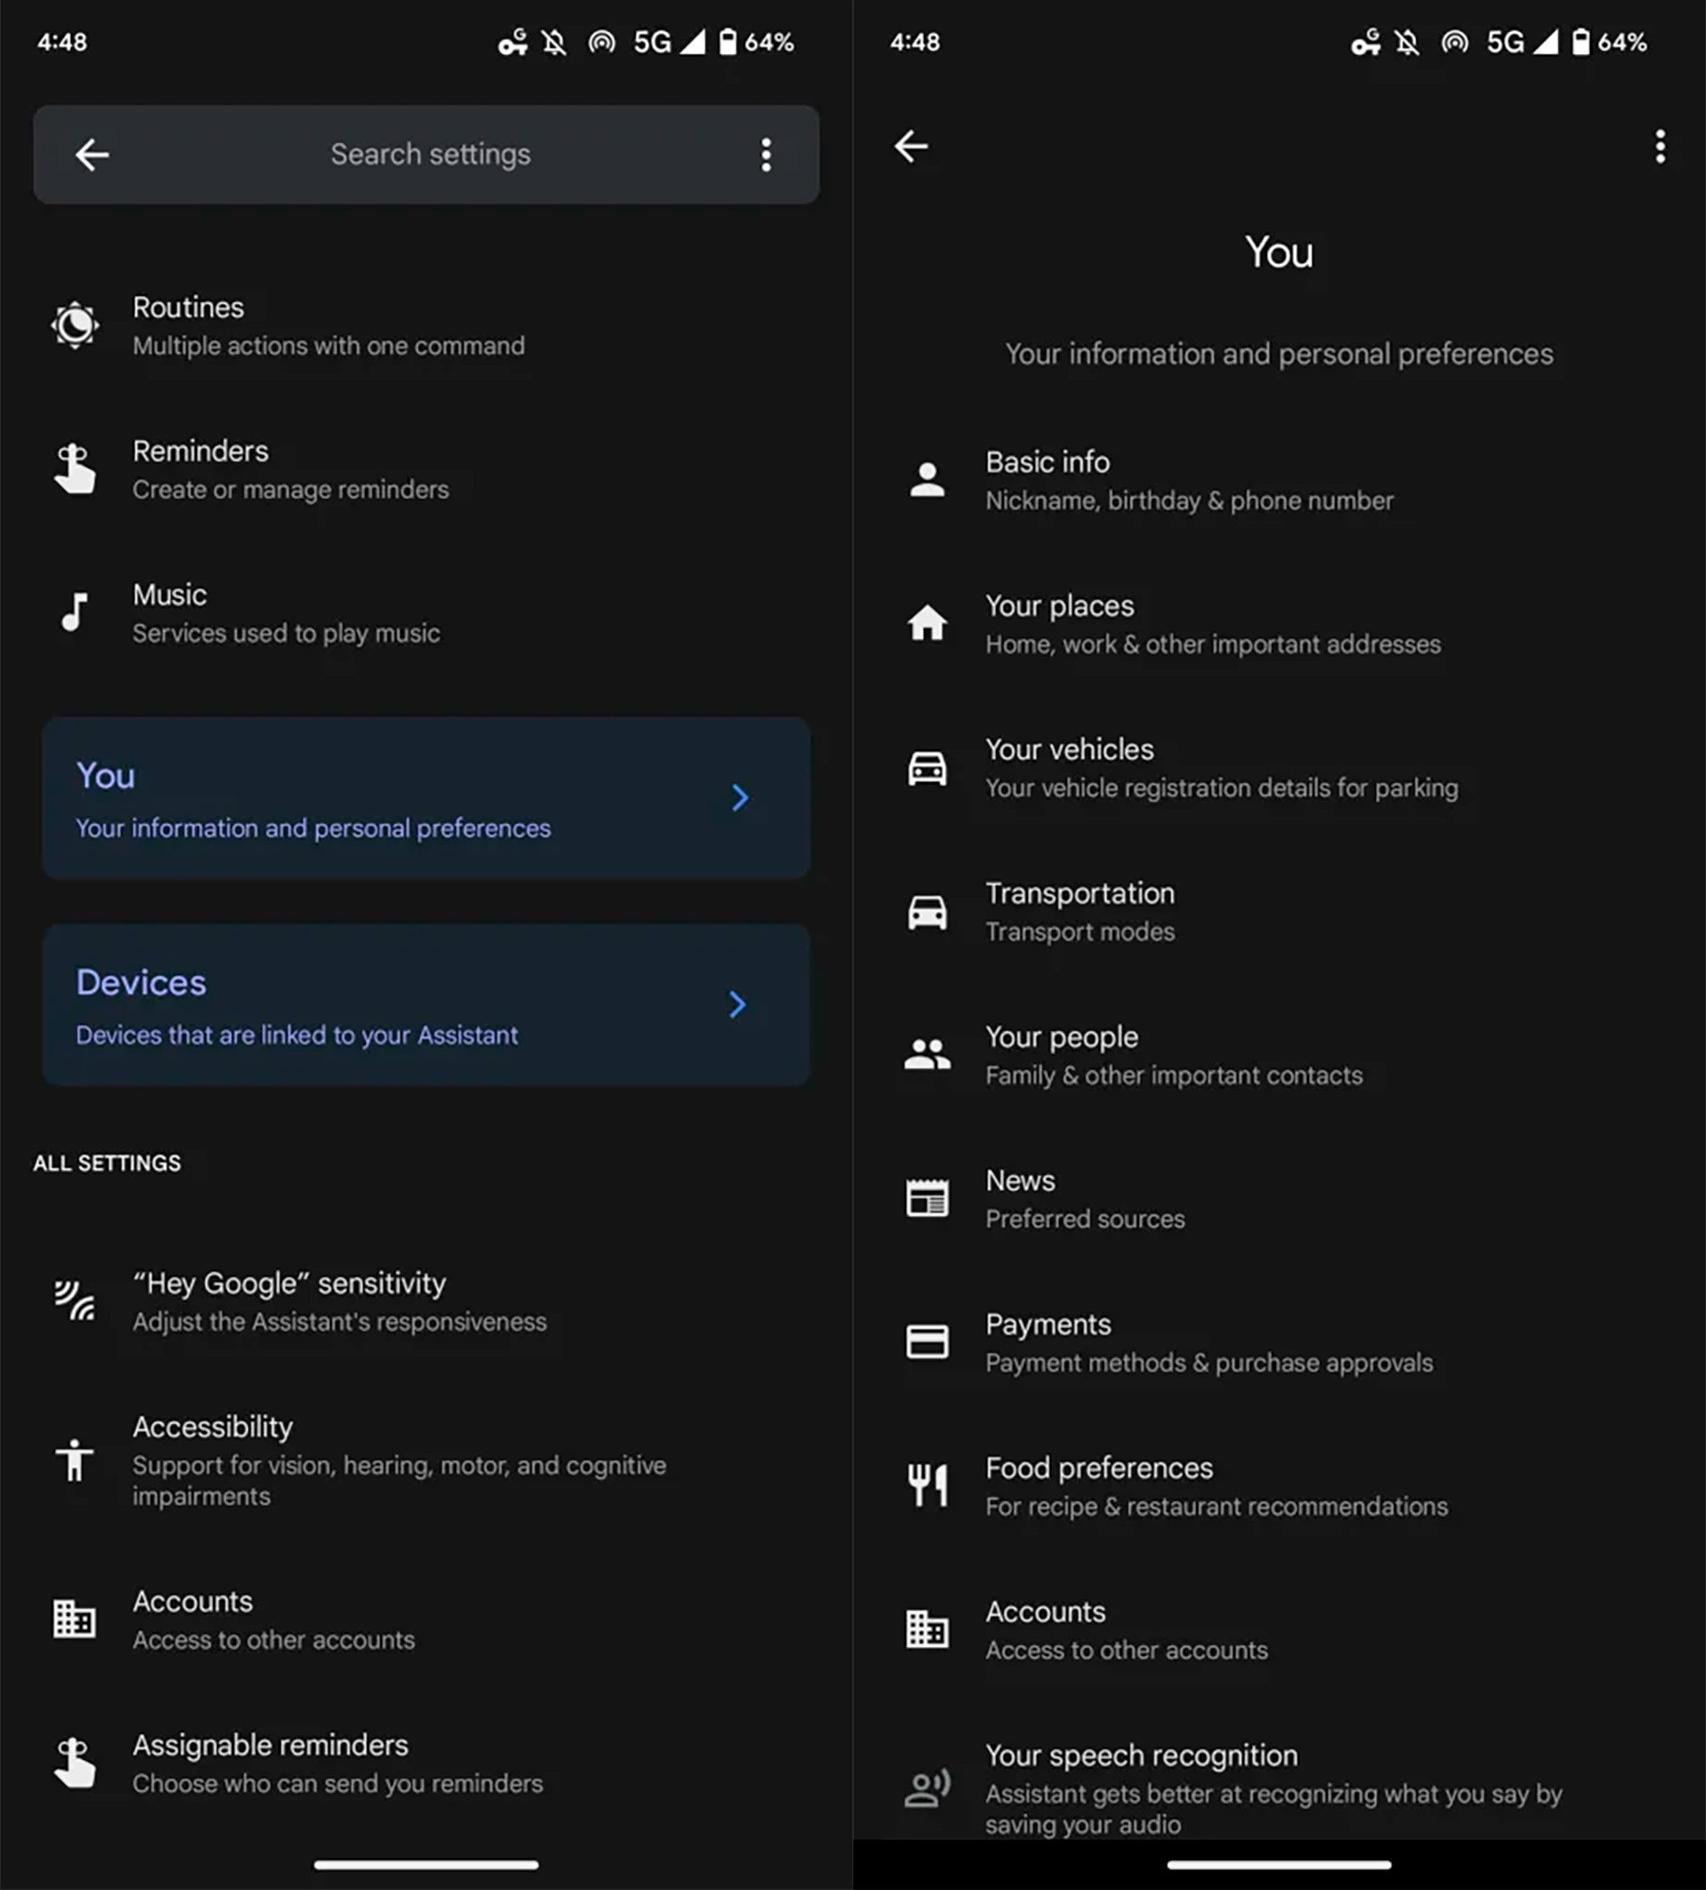
Task: Tap the Food preferences fork icon
Action: (927, 1485)
